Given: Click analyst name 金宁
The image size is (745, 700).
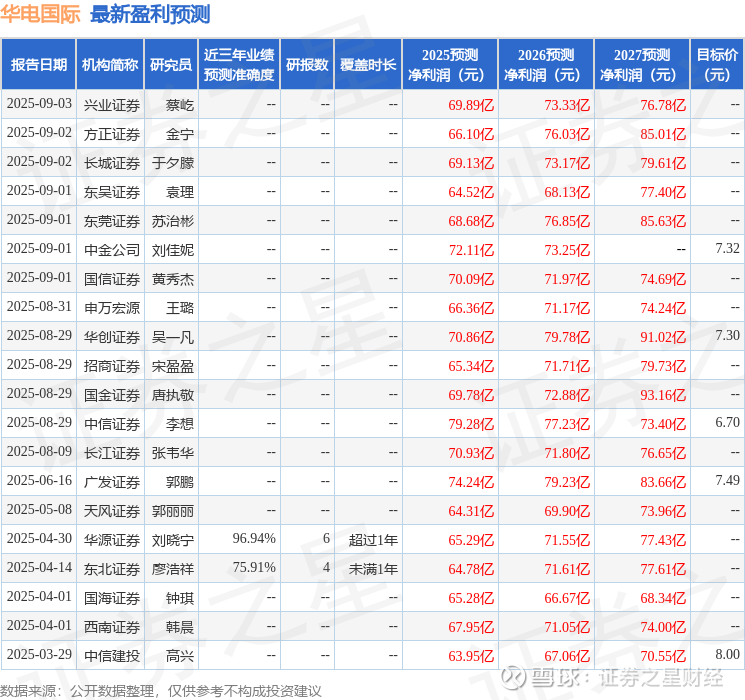Looking at the screenshot, I should [180, 134].
